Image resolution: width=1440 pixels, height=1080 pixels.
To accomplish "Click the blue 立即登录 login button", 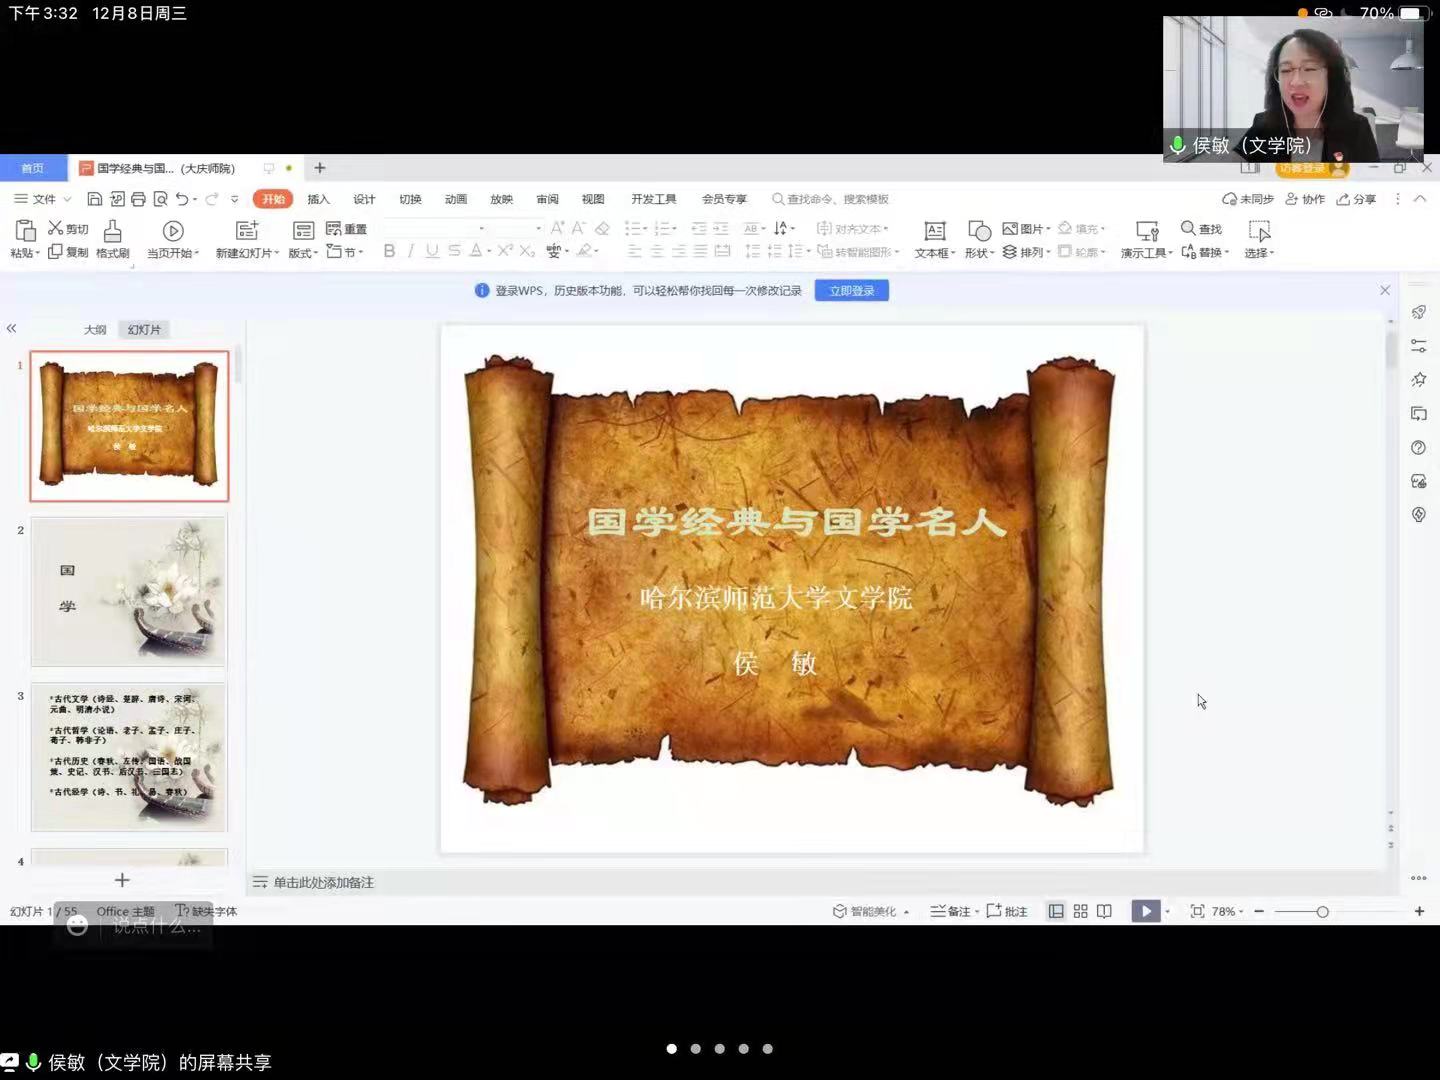I will pos(851,291).
